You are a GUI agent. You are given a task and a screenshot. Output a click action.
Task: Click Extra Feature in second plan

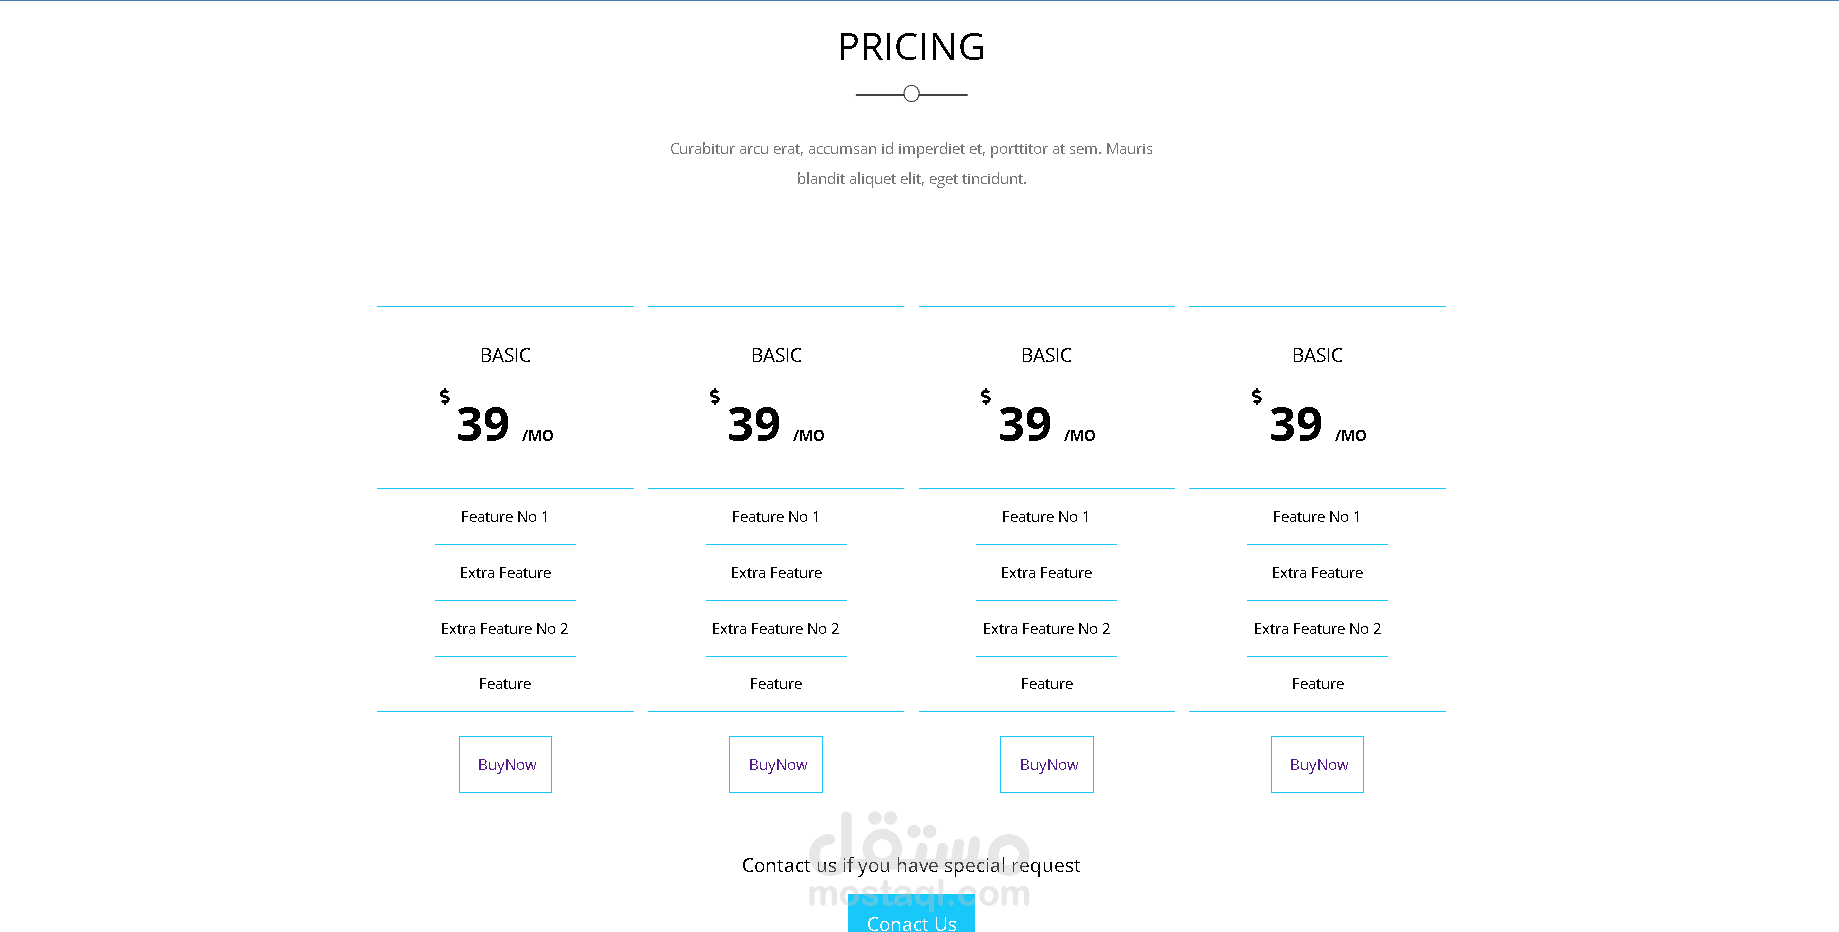click(x=776, y=573)
